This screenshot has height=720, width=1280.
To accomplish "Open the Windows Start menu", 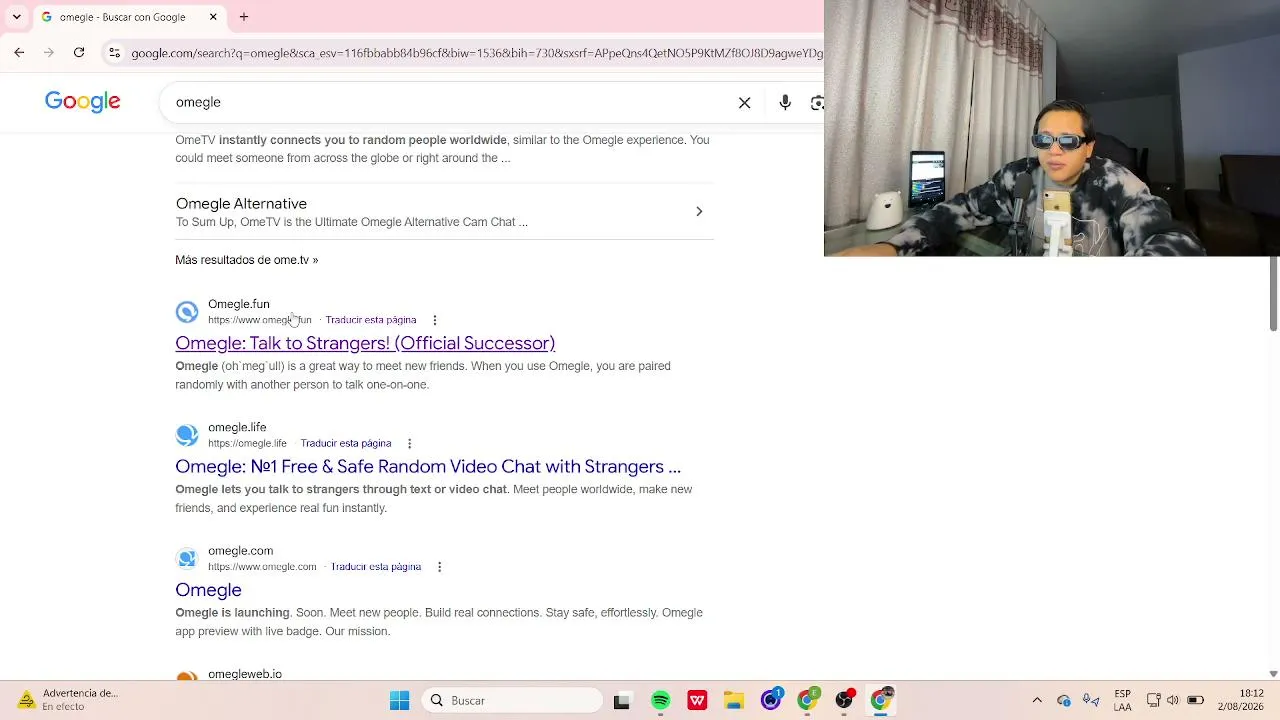I will click(x=399, y=700).
